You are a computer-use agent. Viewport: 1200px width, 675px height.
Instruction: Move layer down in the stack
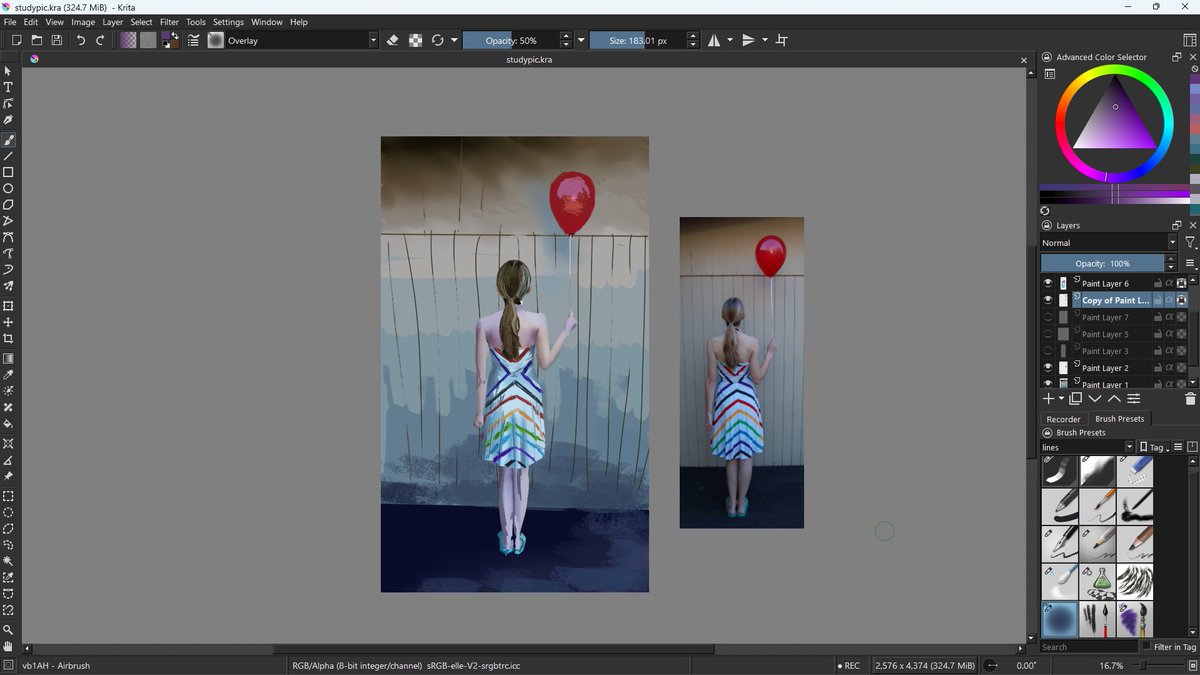coord(1095,398)
